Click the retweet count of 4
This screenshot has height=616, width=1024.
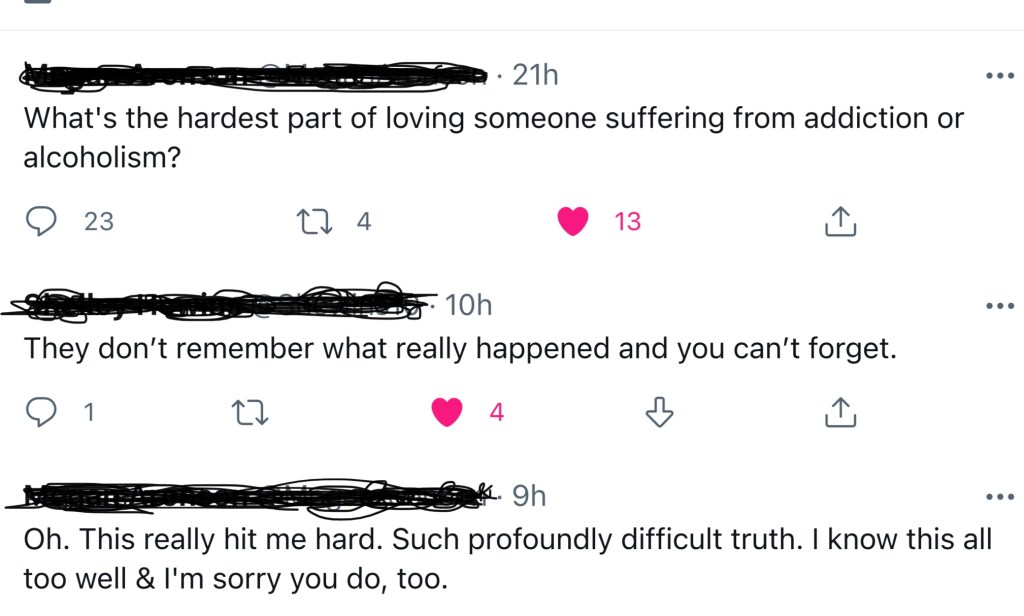(x=364, y=221)
